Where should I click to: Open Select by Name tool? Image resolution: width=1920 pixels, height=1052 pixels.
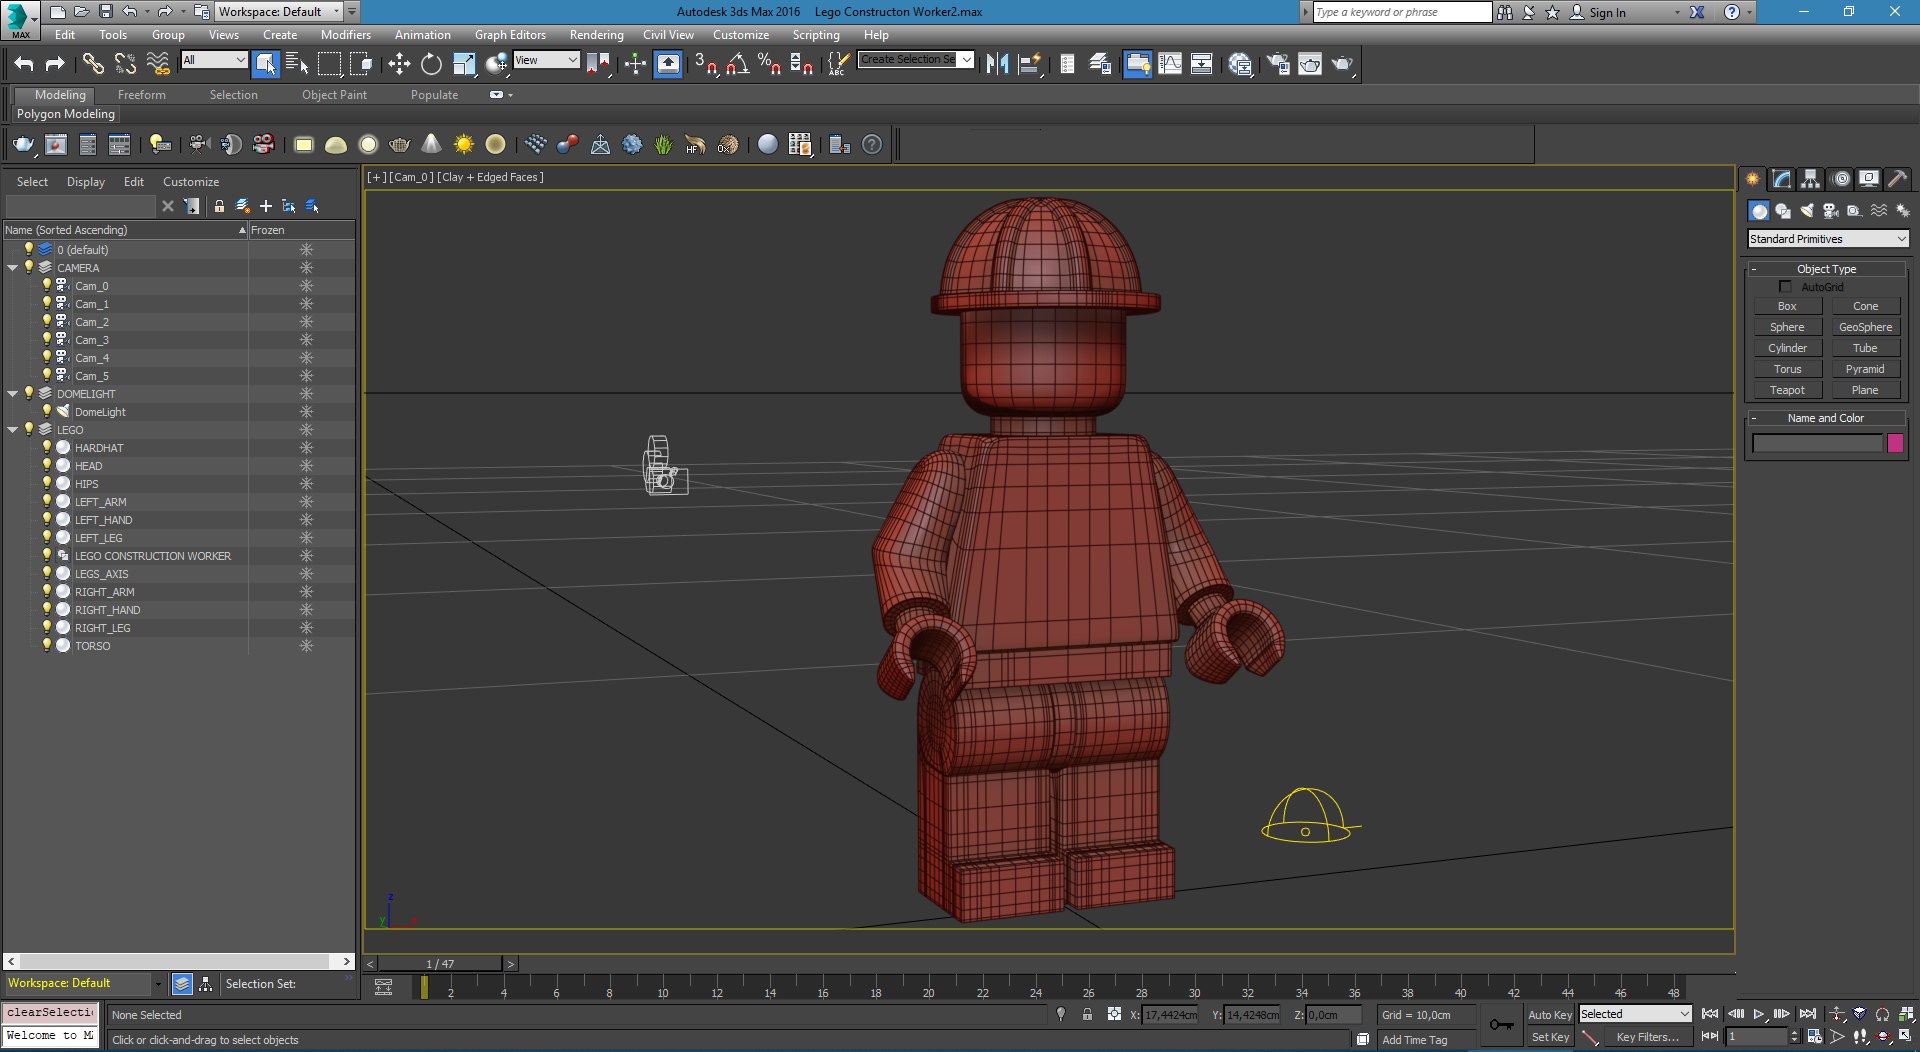tap(297, 64)
